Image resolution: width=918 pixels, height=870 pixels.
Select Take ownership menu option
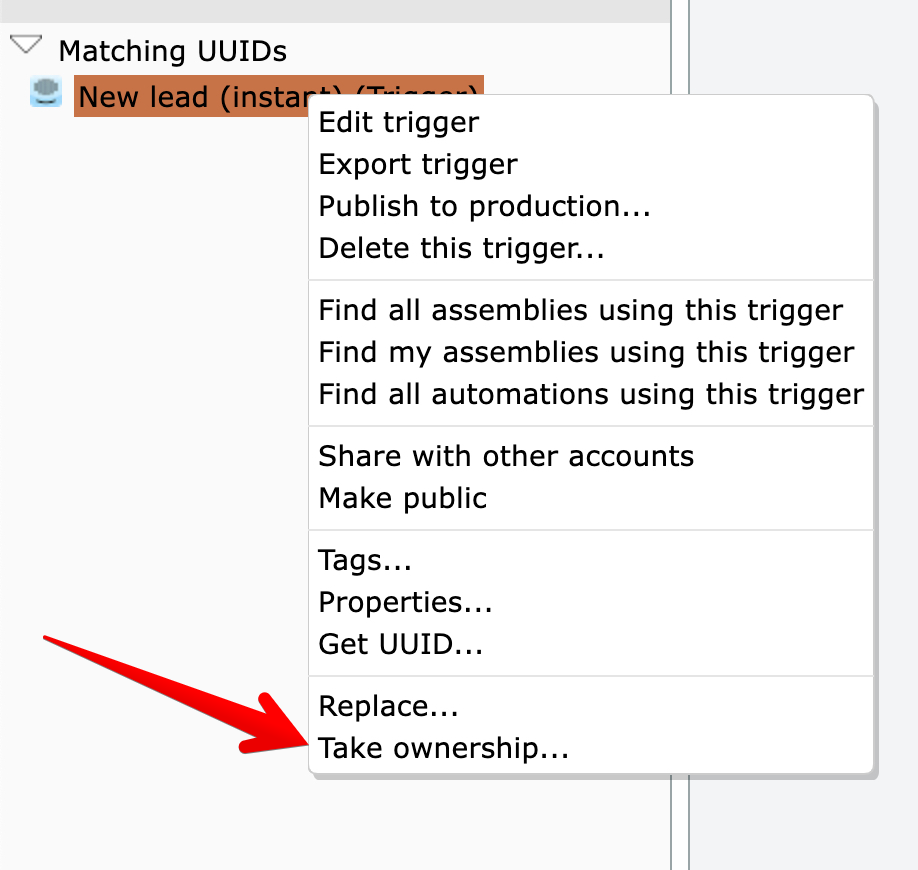coord(443,748)
